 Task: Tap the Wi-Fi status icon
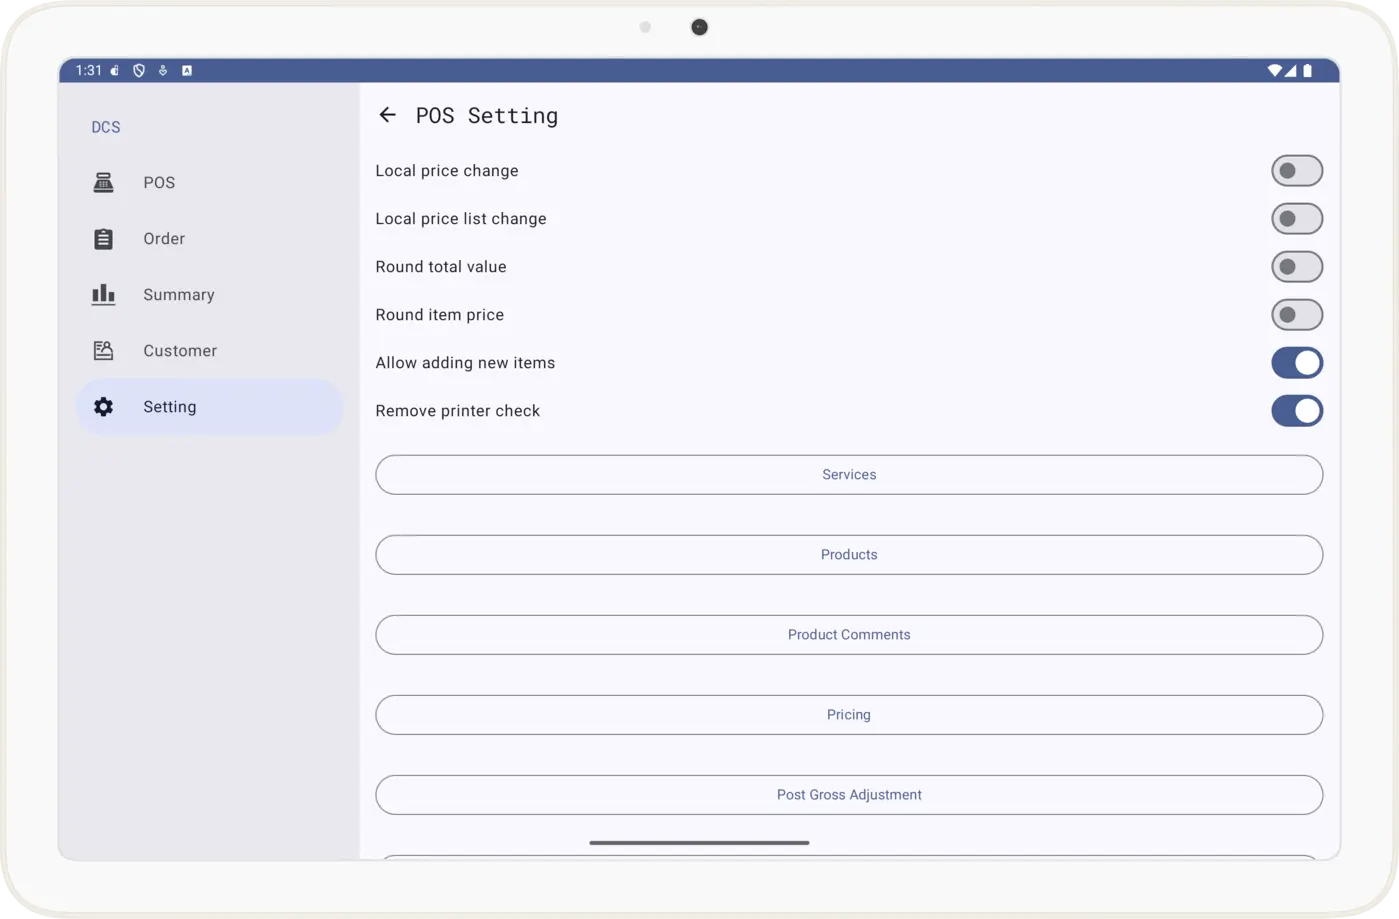tap(1274, 71)
